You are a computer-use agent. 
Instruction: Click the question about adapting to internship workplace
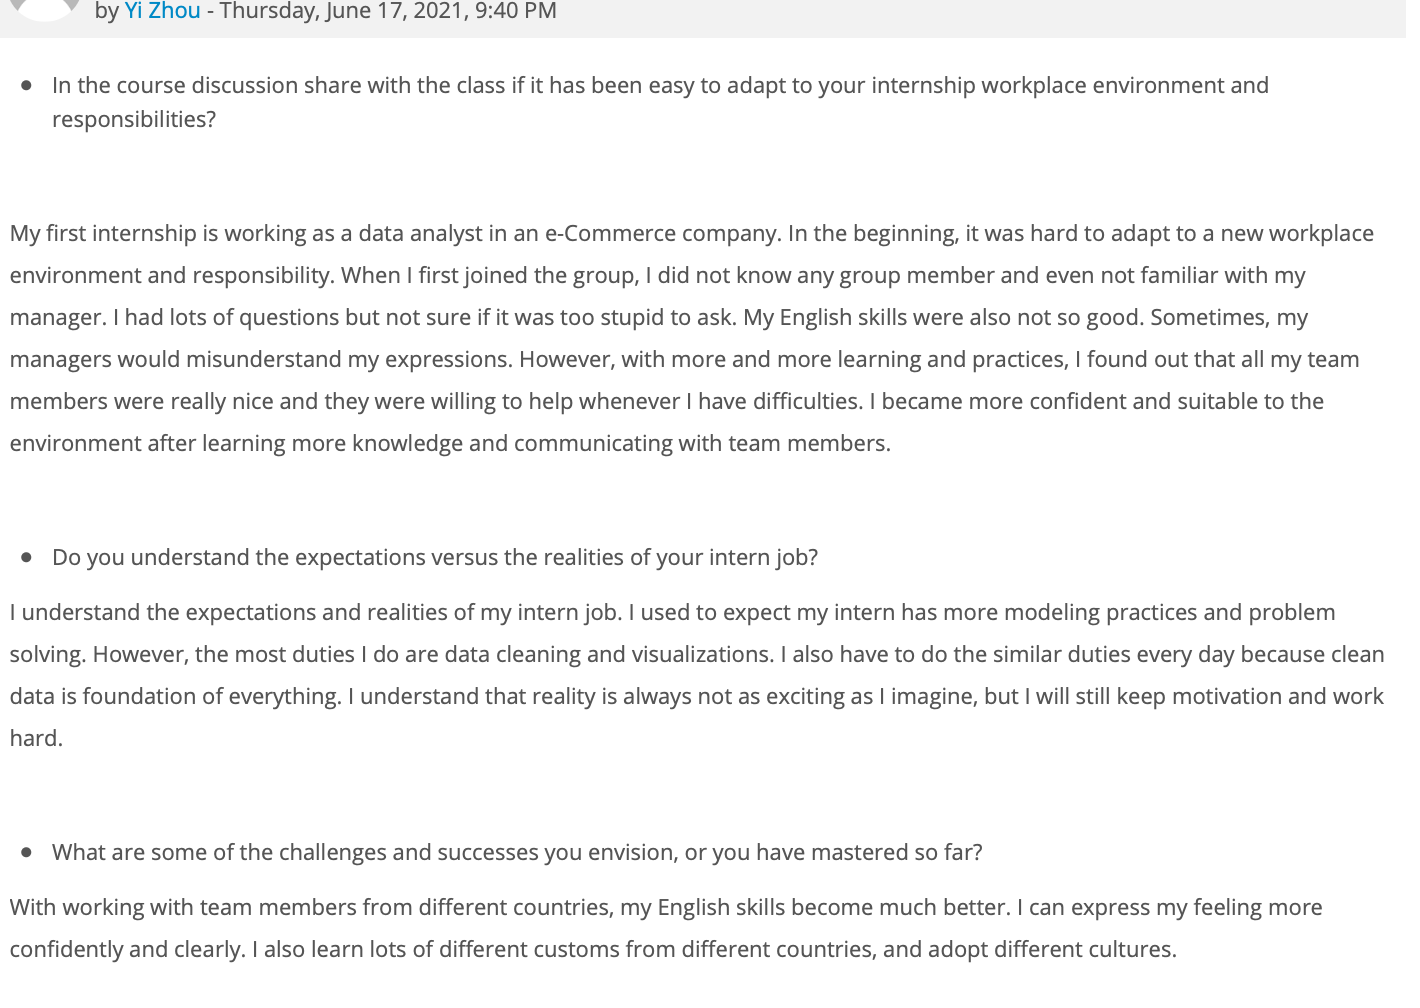pos(660,102)
